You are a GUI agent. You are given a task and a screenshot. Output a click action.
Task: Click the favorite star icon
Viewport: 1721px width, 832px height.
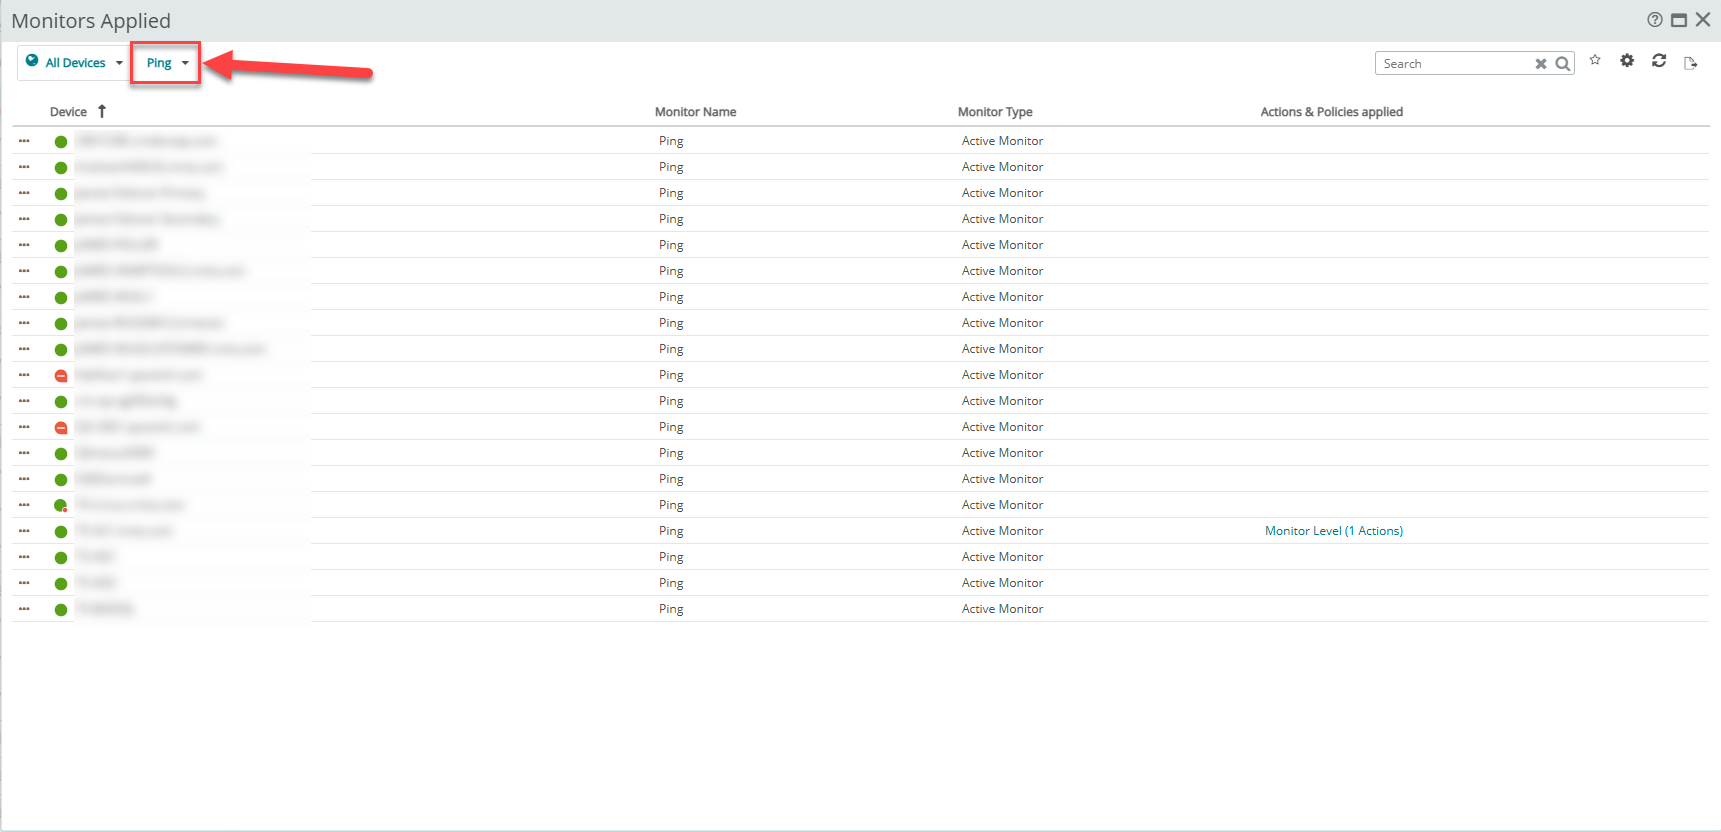1595,60
